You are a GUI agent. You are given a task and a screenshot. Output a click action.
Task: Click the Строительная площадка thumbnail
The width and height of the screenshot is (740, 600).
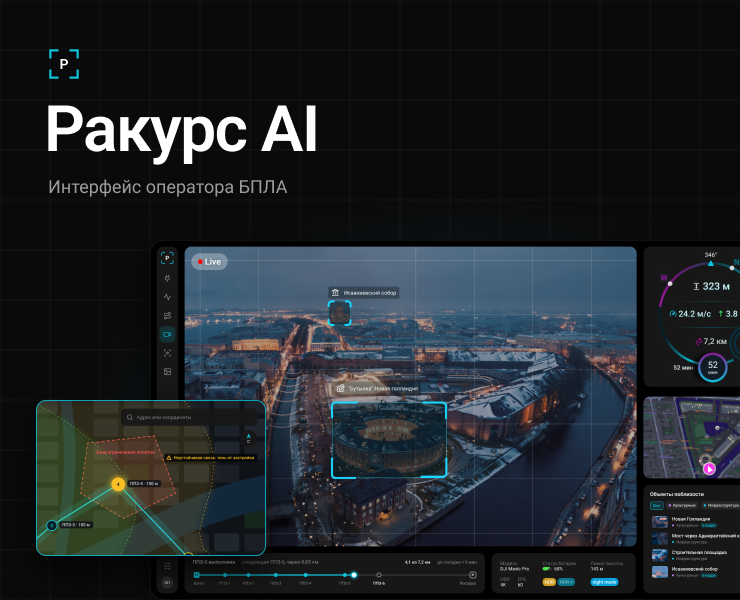(x=660, y=555)
